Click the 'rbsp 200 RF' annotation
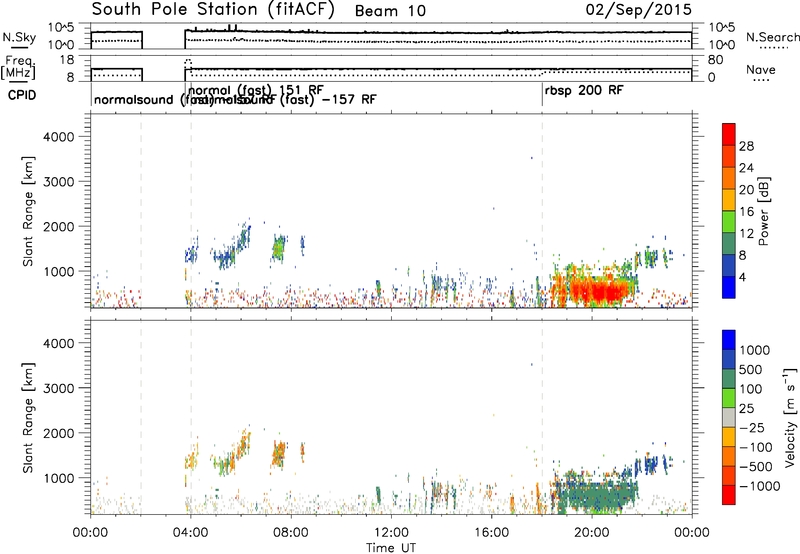This screenshot has width=800, height=554. (x=584, y=90)
